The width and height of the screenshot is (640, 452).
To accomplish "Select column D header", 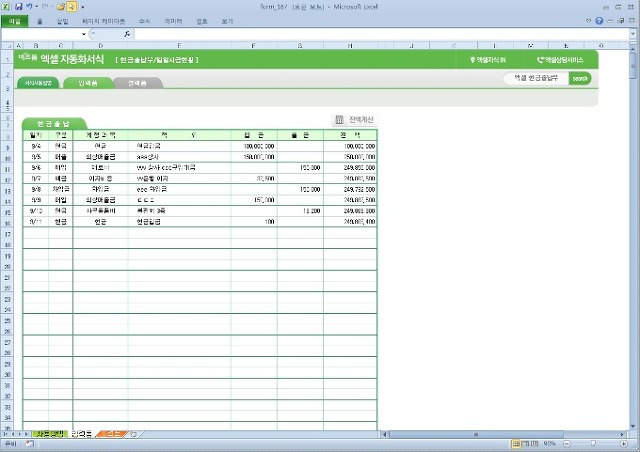I will [x=100, y=46].
